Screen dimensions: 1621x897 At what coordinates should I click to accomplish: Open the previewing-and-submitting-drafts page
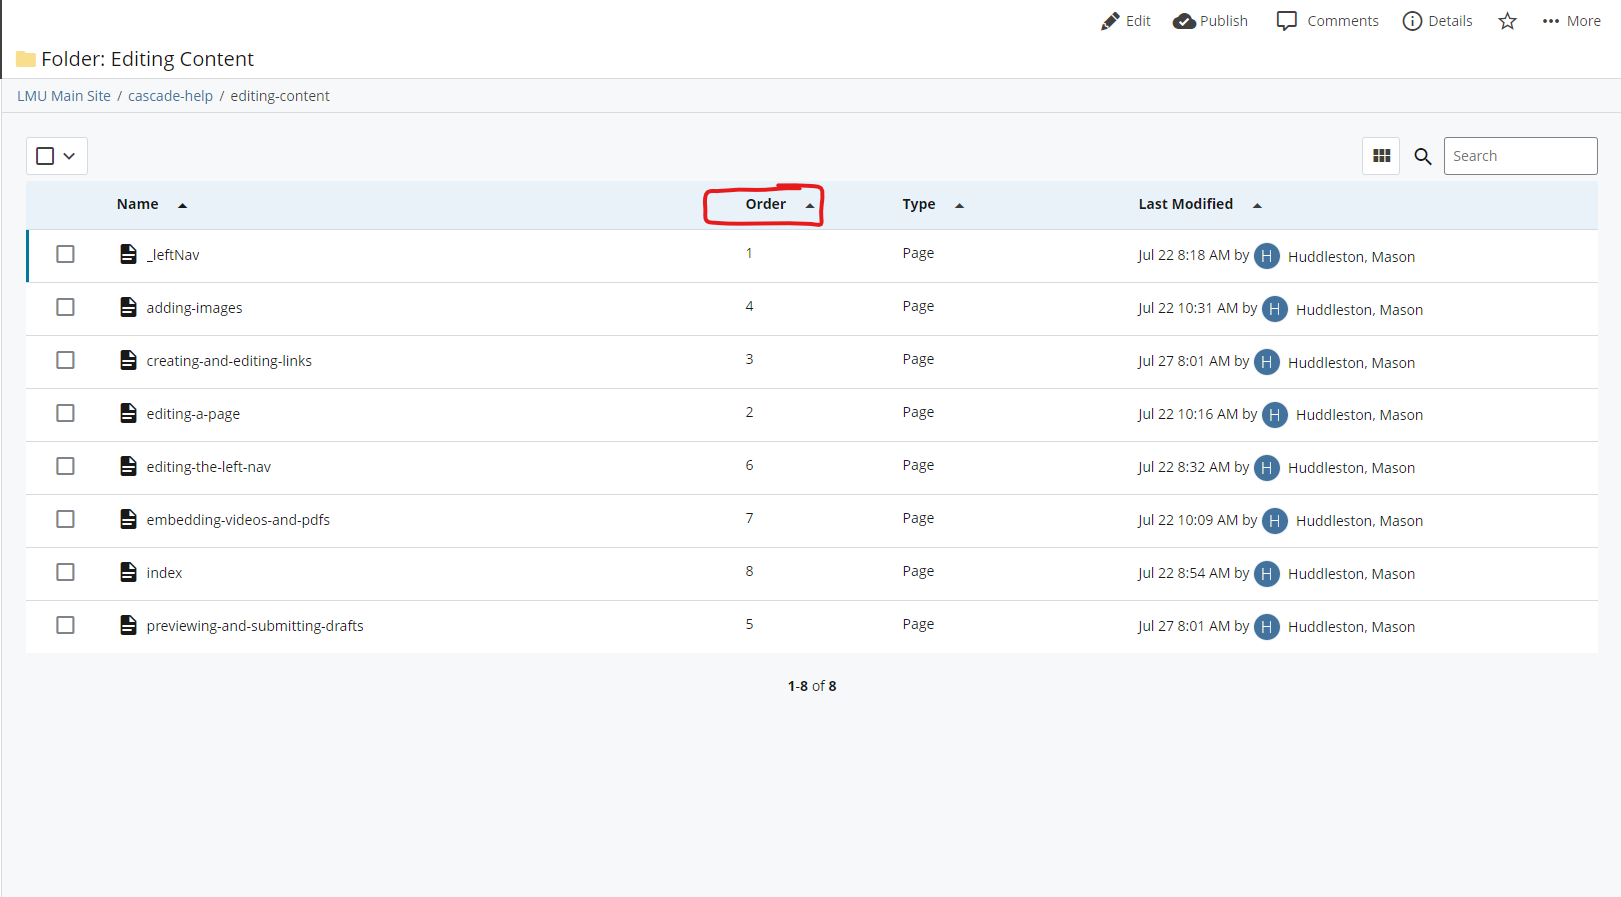click(255, 626)
